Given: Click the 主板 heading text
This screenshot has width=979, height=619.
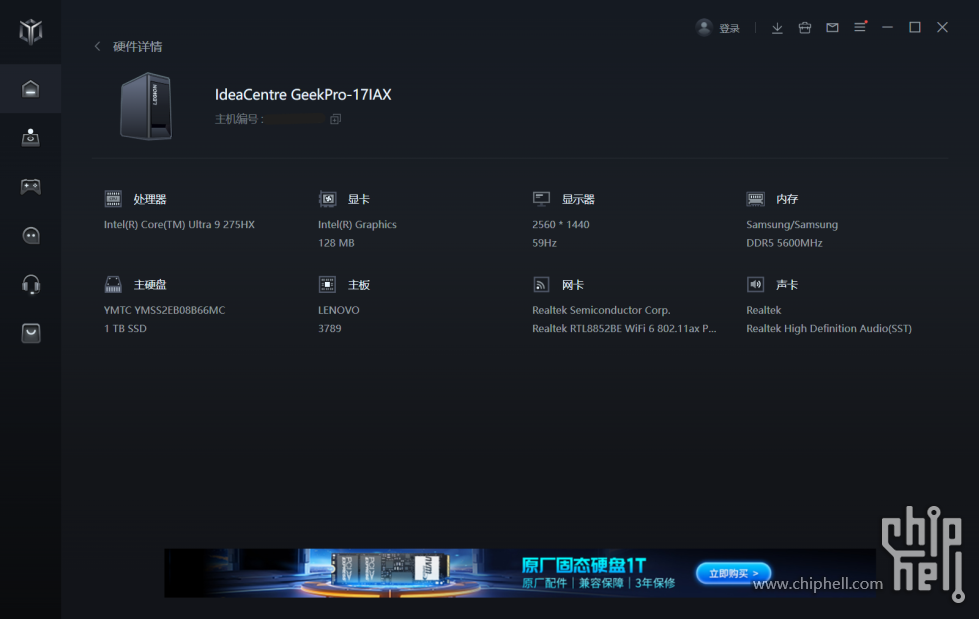Looking at the screenshot, I should [358, 285].
